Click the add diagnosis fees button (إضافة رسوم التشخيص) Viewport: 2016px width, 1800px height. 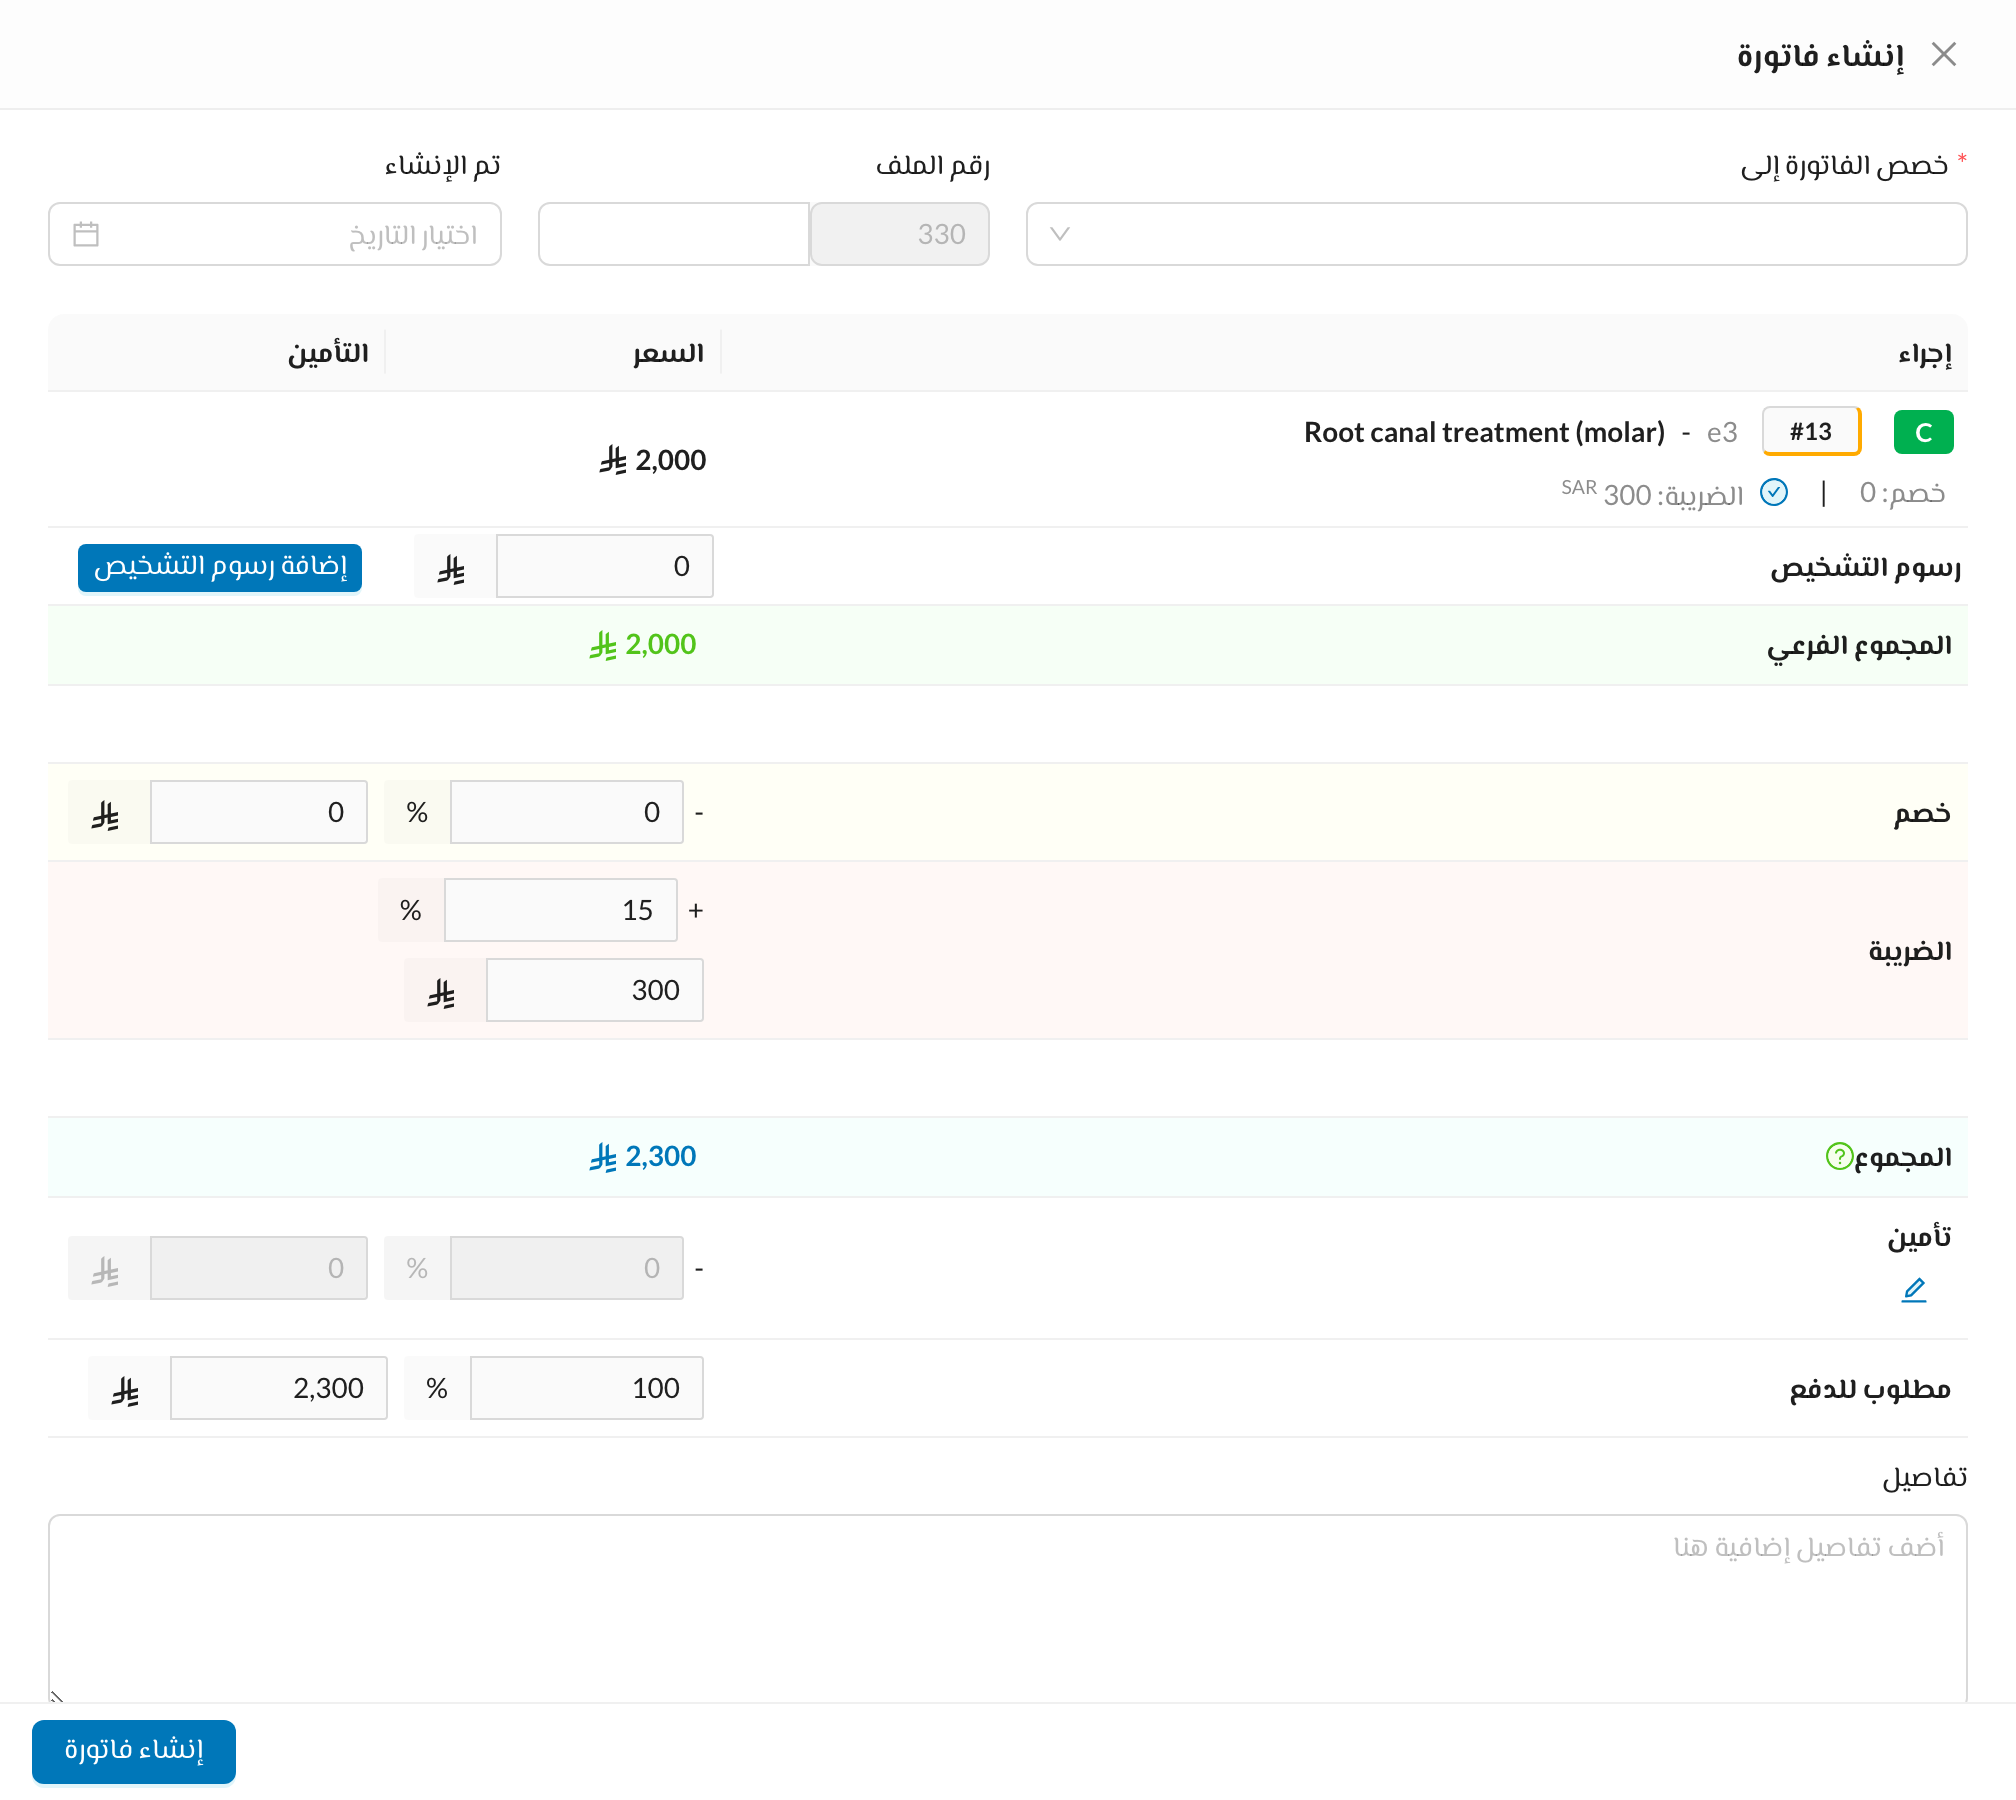[220, 567]
